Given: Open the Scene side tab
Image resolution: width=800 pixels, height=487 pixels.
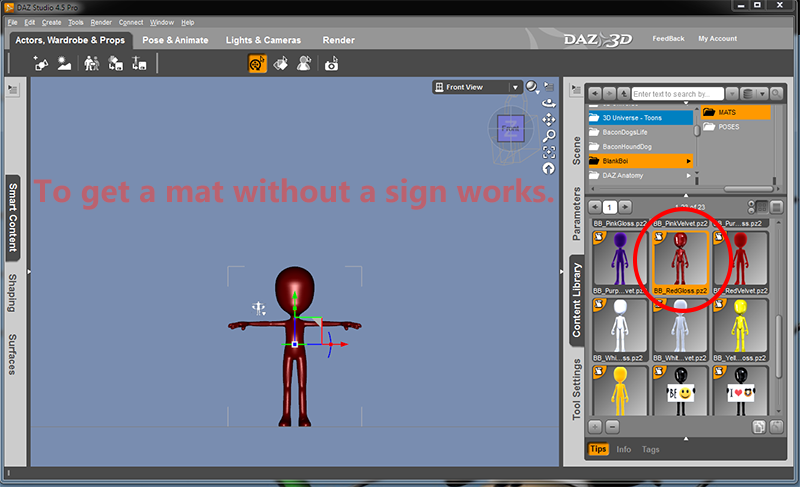Looking at the screenshot, I should pos(577,150).
